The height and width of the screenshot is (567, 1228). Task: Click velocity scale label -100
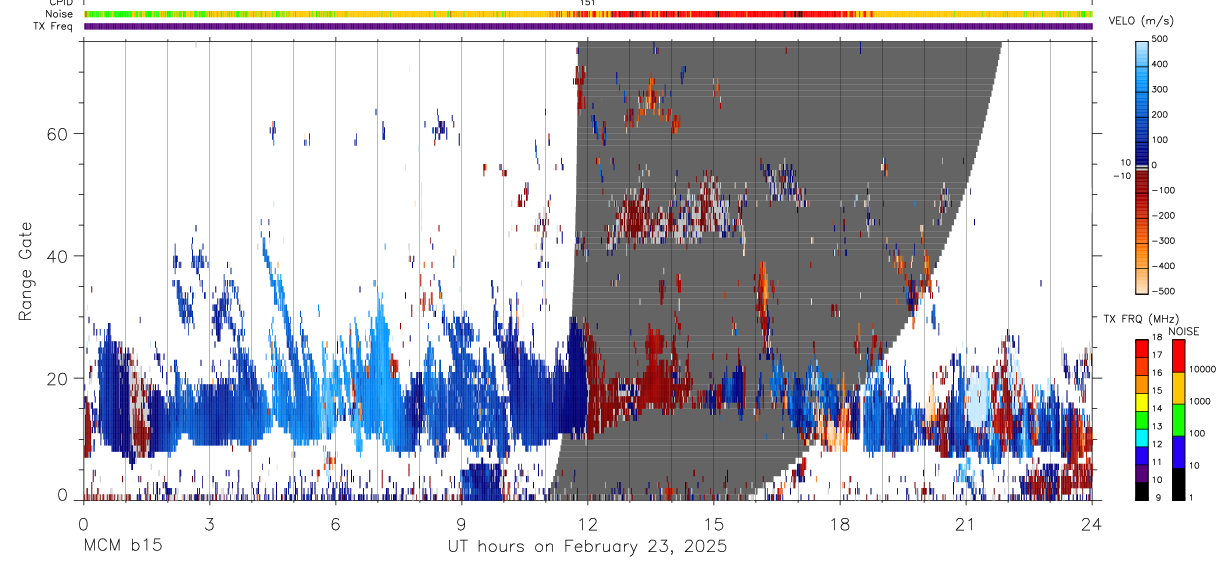pos(1166,190)
